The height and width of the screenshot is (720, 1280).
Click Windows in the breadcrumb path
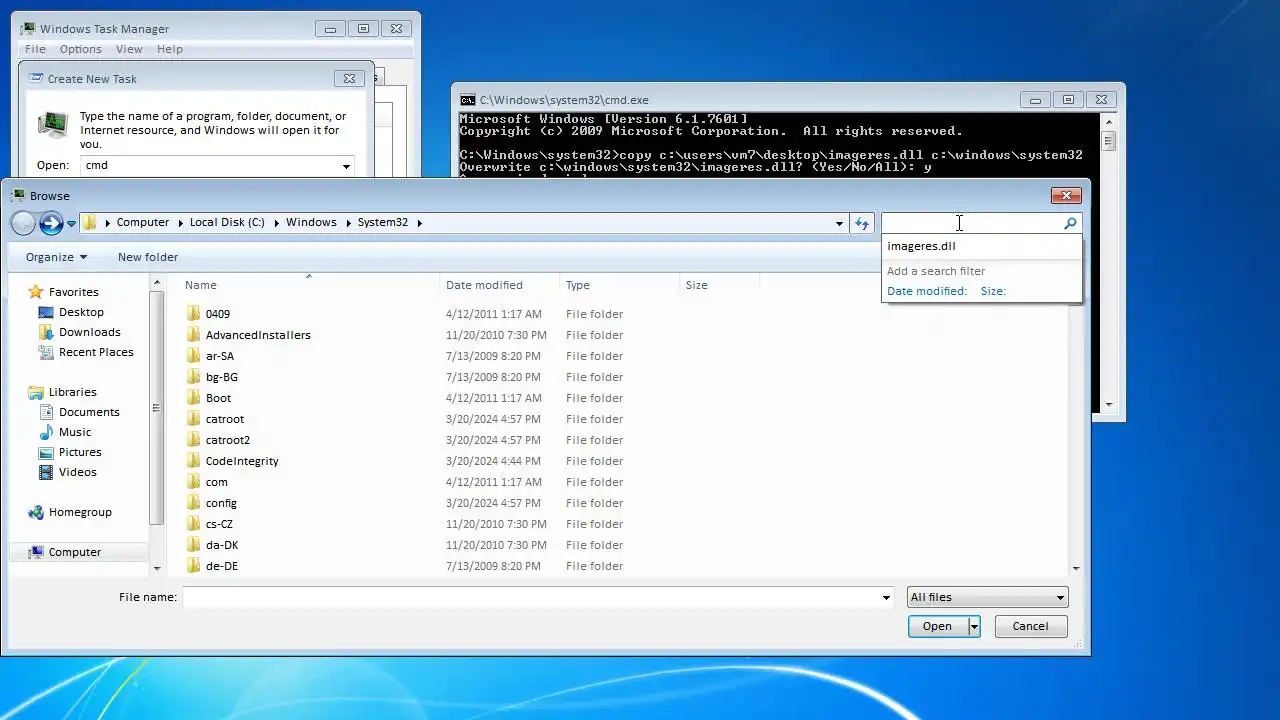point(311,222)
